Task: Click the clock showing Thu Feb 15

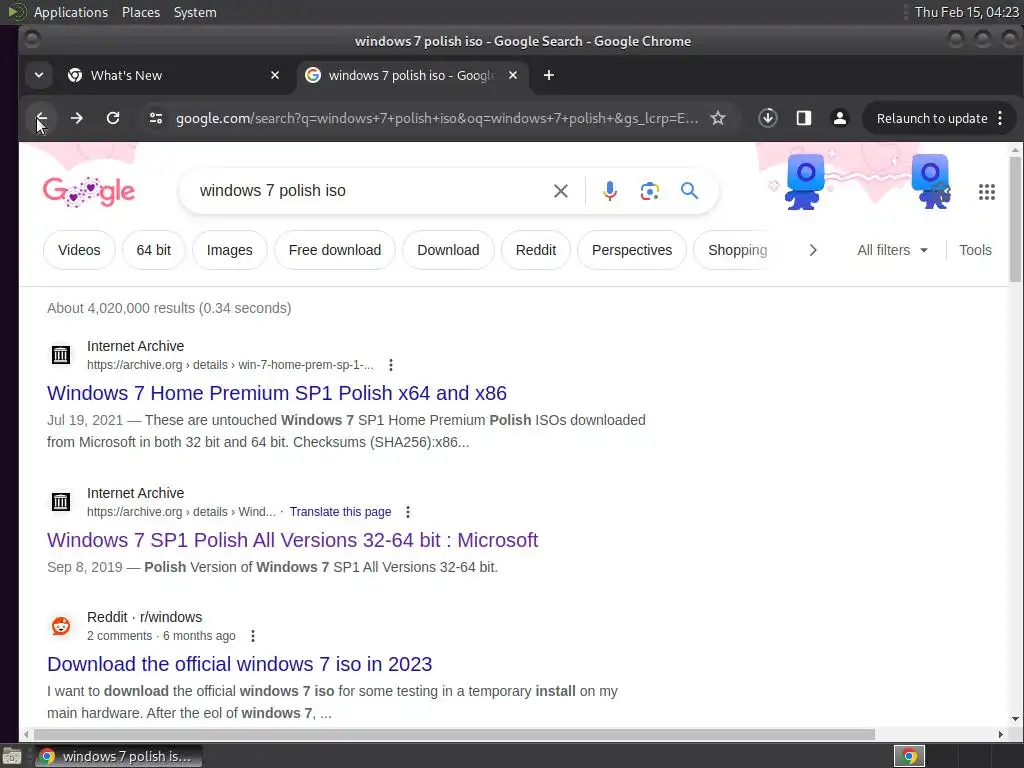Action: (x=966, y=12)
